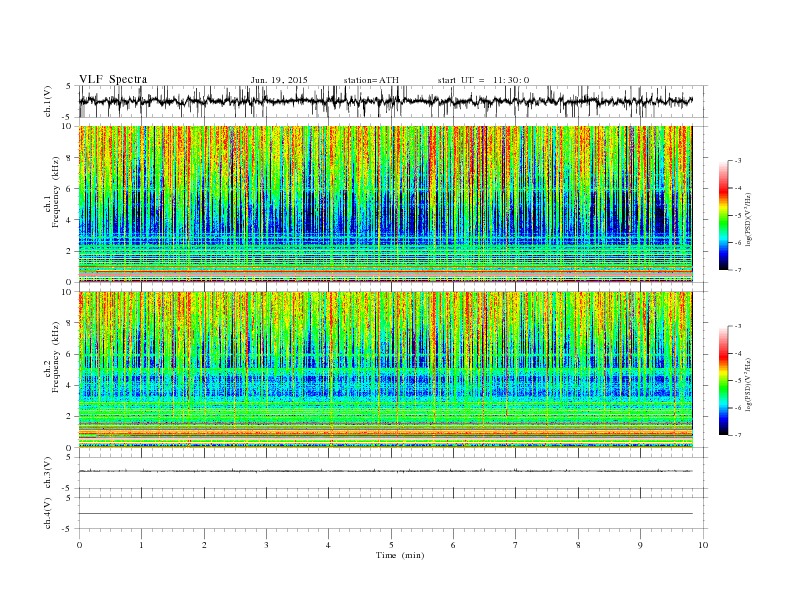Click inside the ch.2 spectrogram panel
Screen dimensions: 792x612
click(x=386, y=370)
